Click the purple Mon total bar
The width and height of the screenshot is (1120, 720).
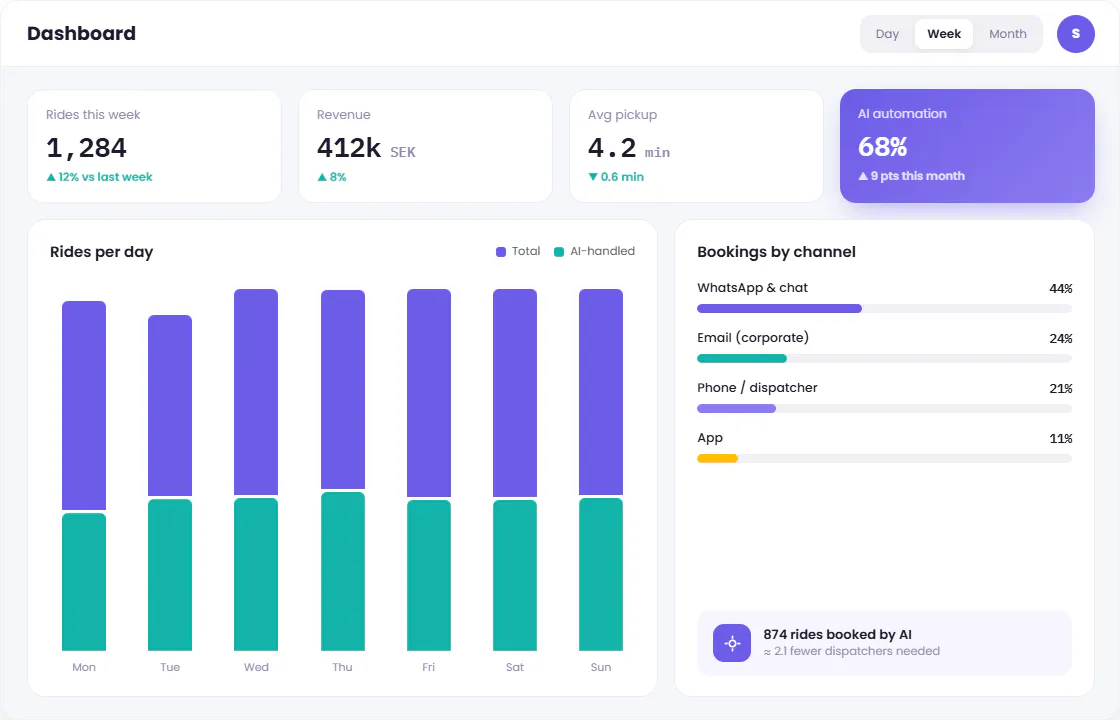[84, 406]
